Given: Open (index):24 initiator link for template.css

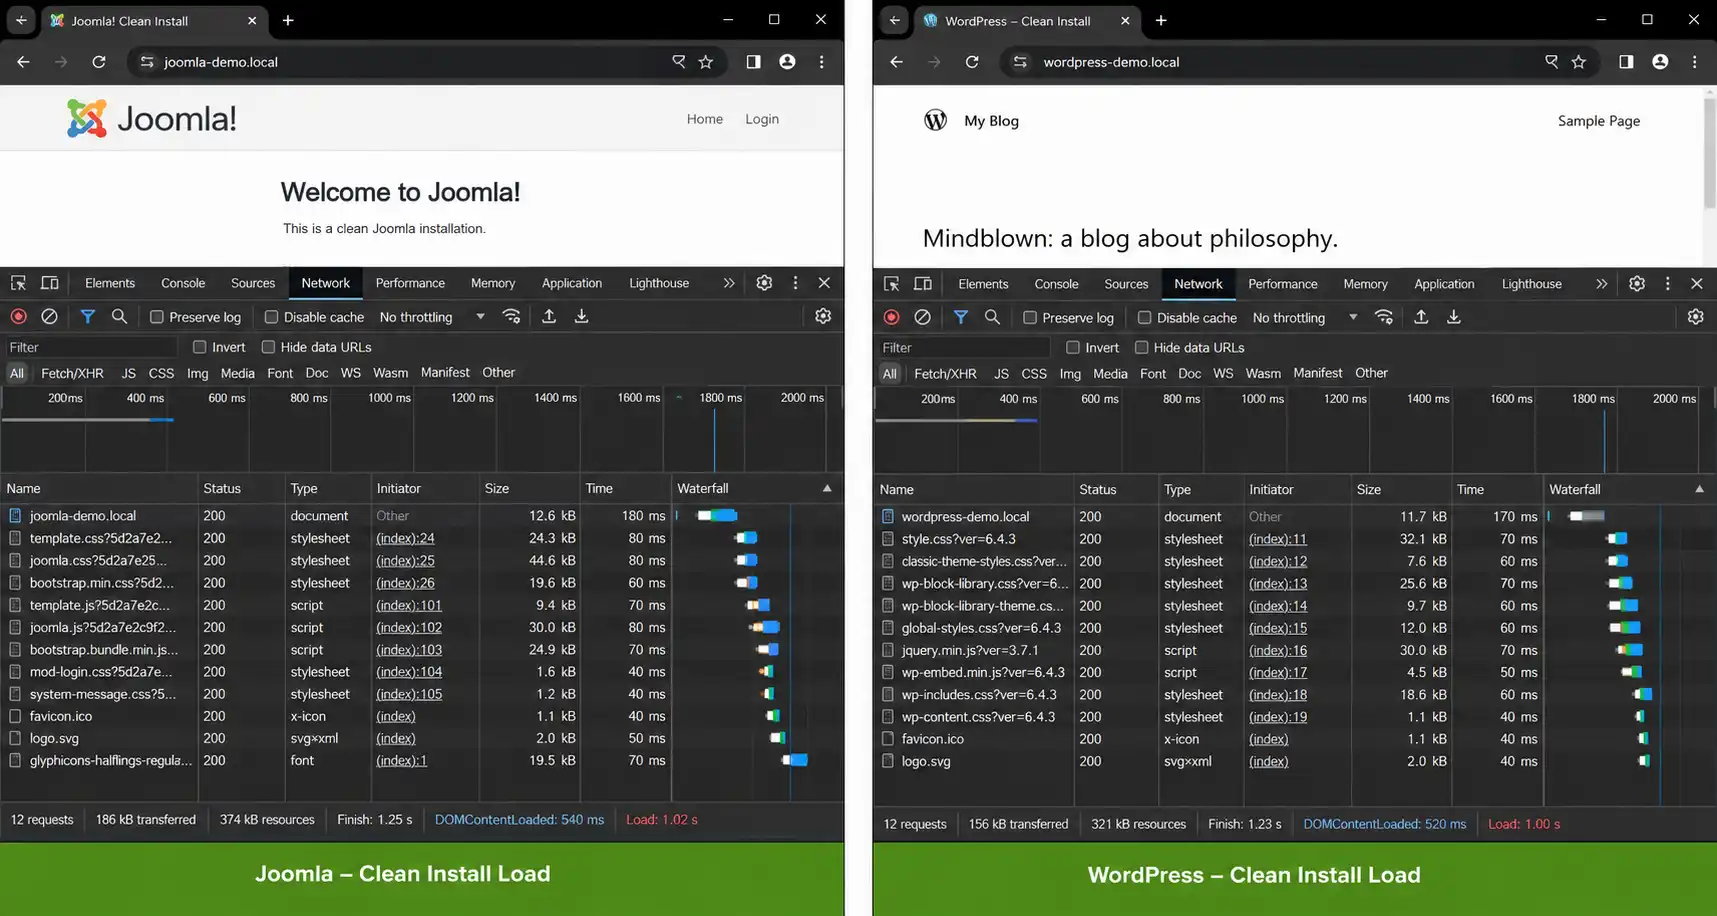Looking at the screenshot, I should (405, 538).
